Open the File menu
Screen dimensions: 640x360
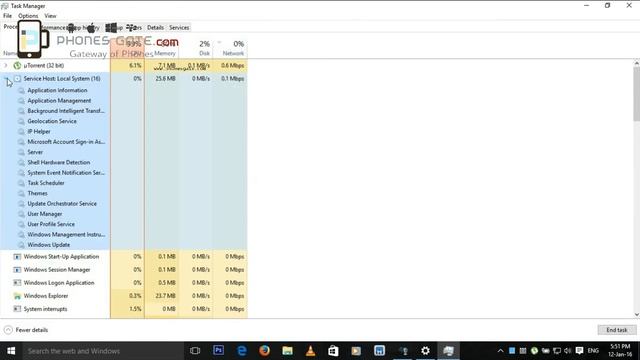(7, 16)
